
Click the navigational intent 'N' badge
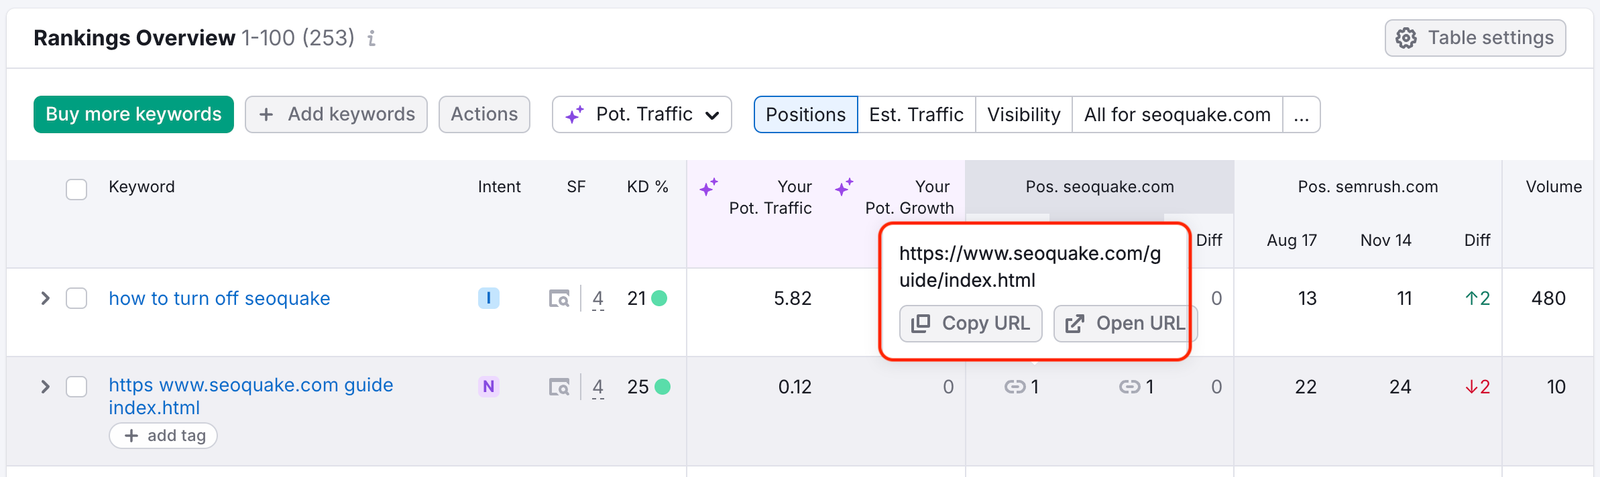pos(488,386)
